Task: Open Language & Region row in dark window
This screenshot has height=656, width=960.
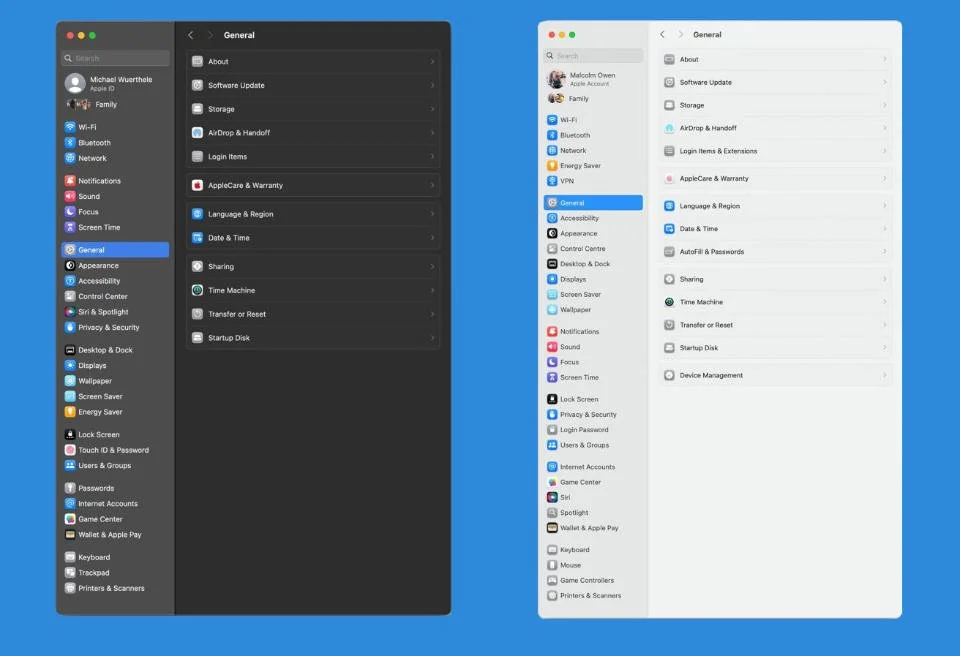Action: tap(313, 214)
